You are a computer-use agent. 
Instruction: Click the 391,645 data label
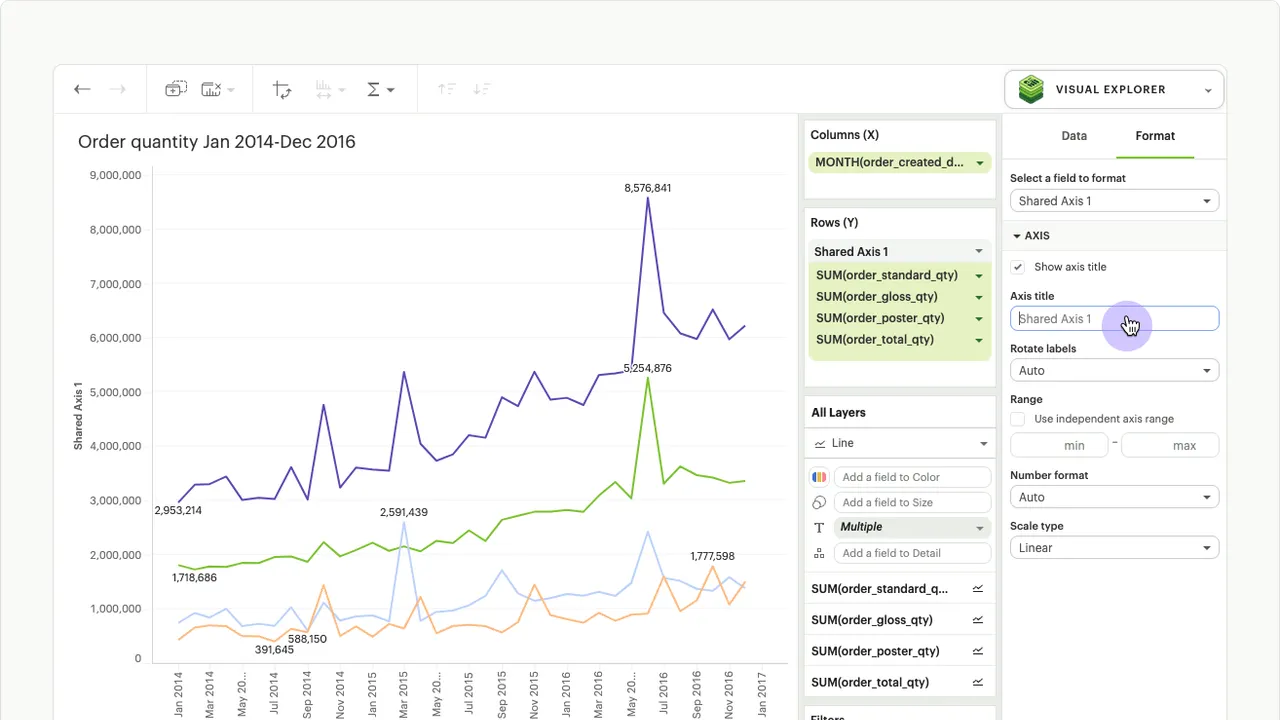tap(274, 649)
